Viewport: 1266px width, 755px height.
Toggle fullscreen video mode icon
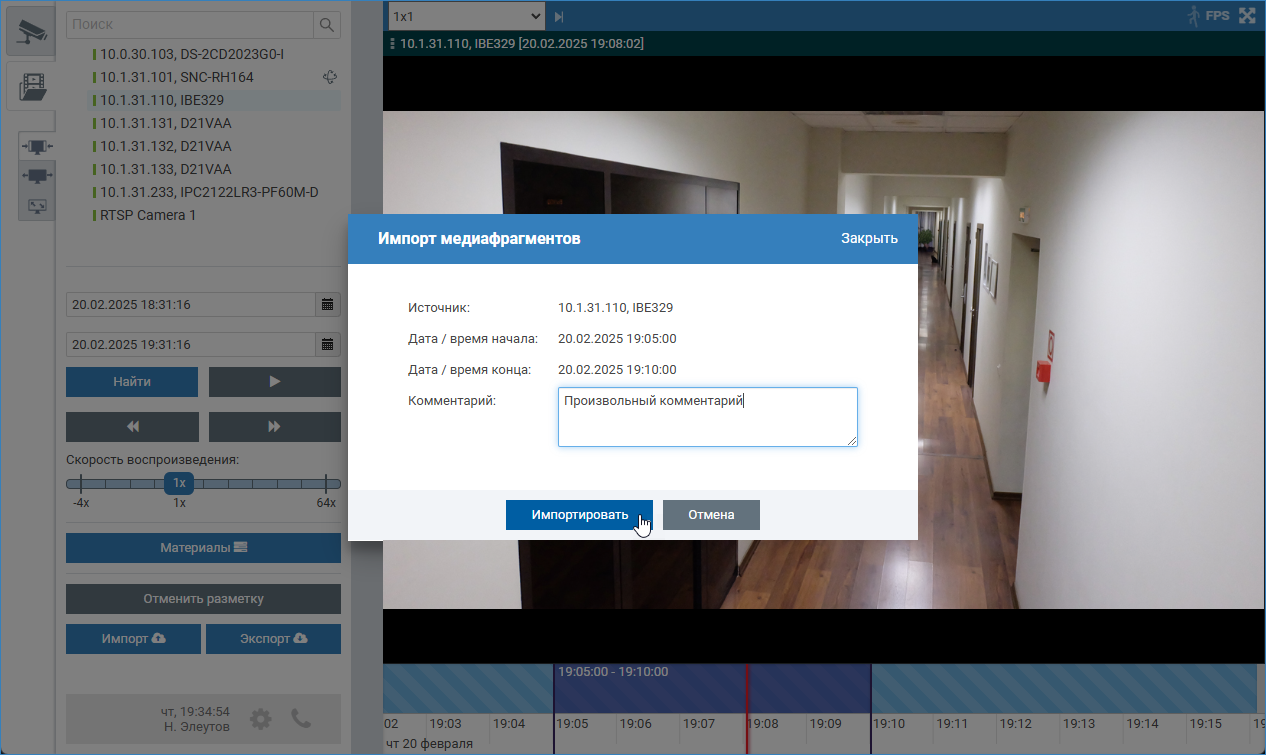tap(1247, 16)
